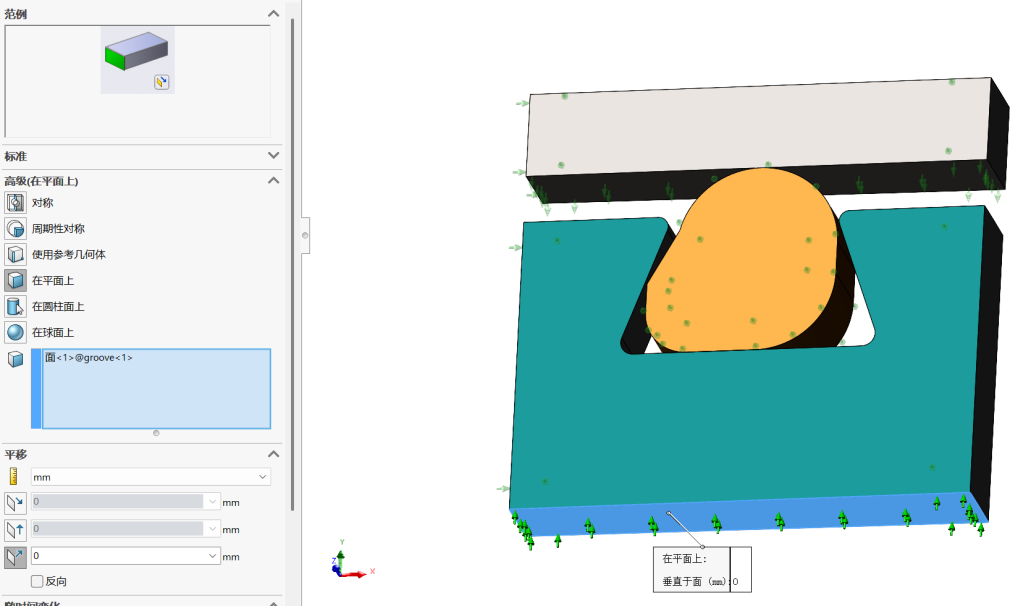This screenshot has height=606, width=1010.
Task: Click the panel splitter collapse handle
Action: [x=305, y=235]
